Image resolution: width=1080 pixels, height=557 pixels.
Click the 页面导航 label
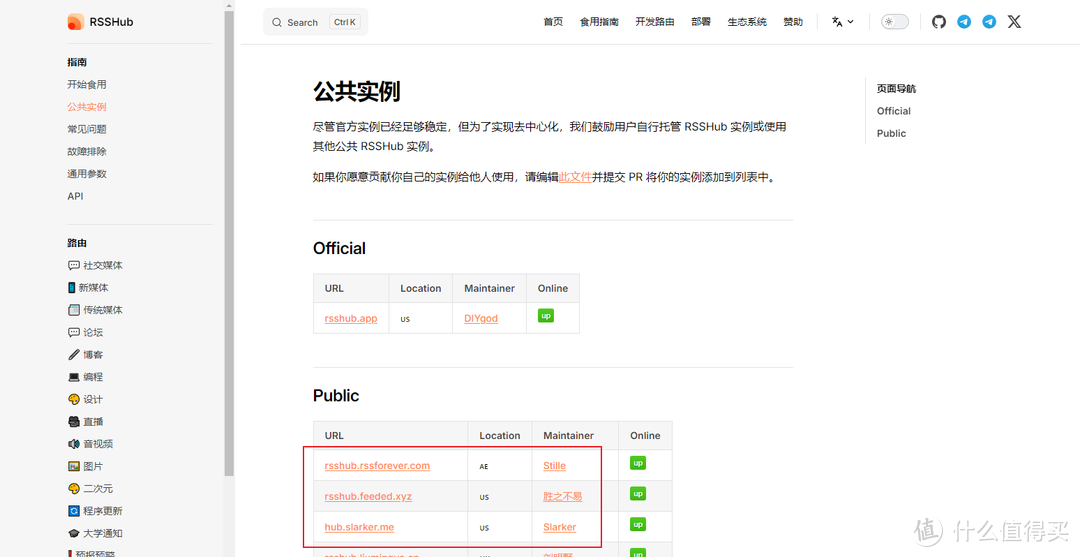896,89
